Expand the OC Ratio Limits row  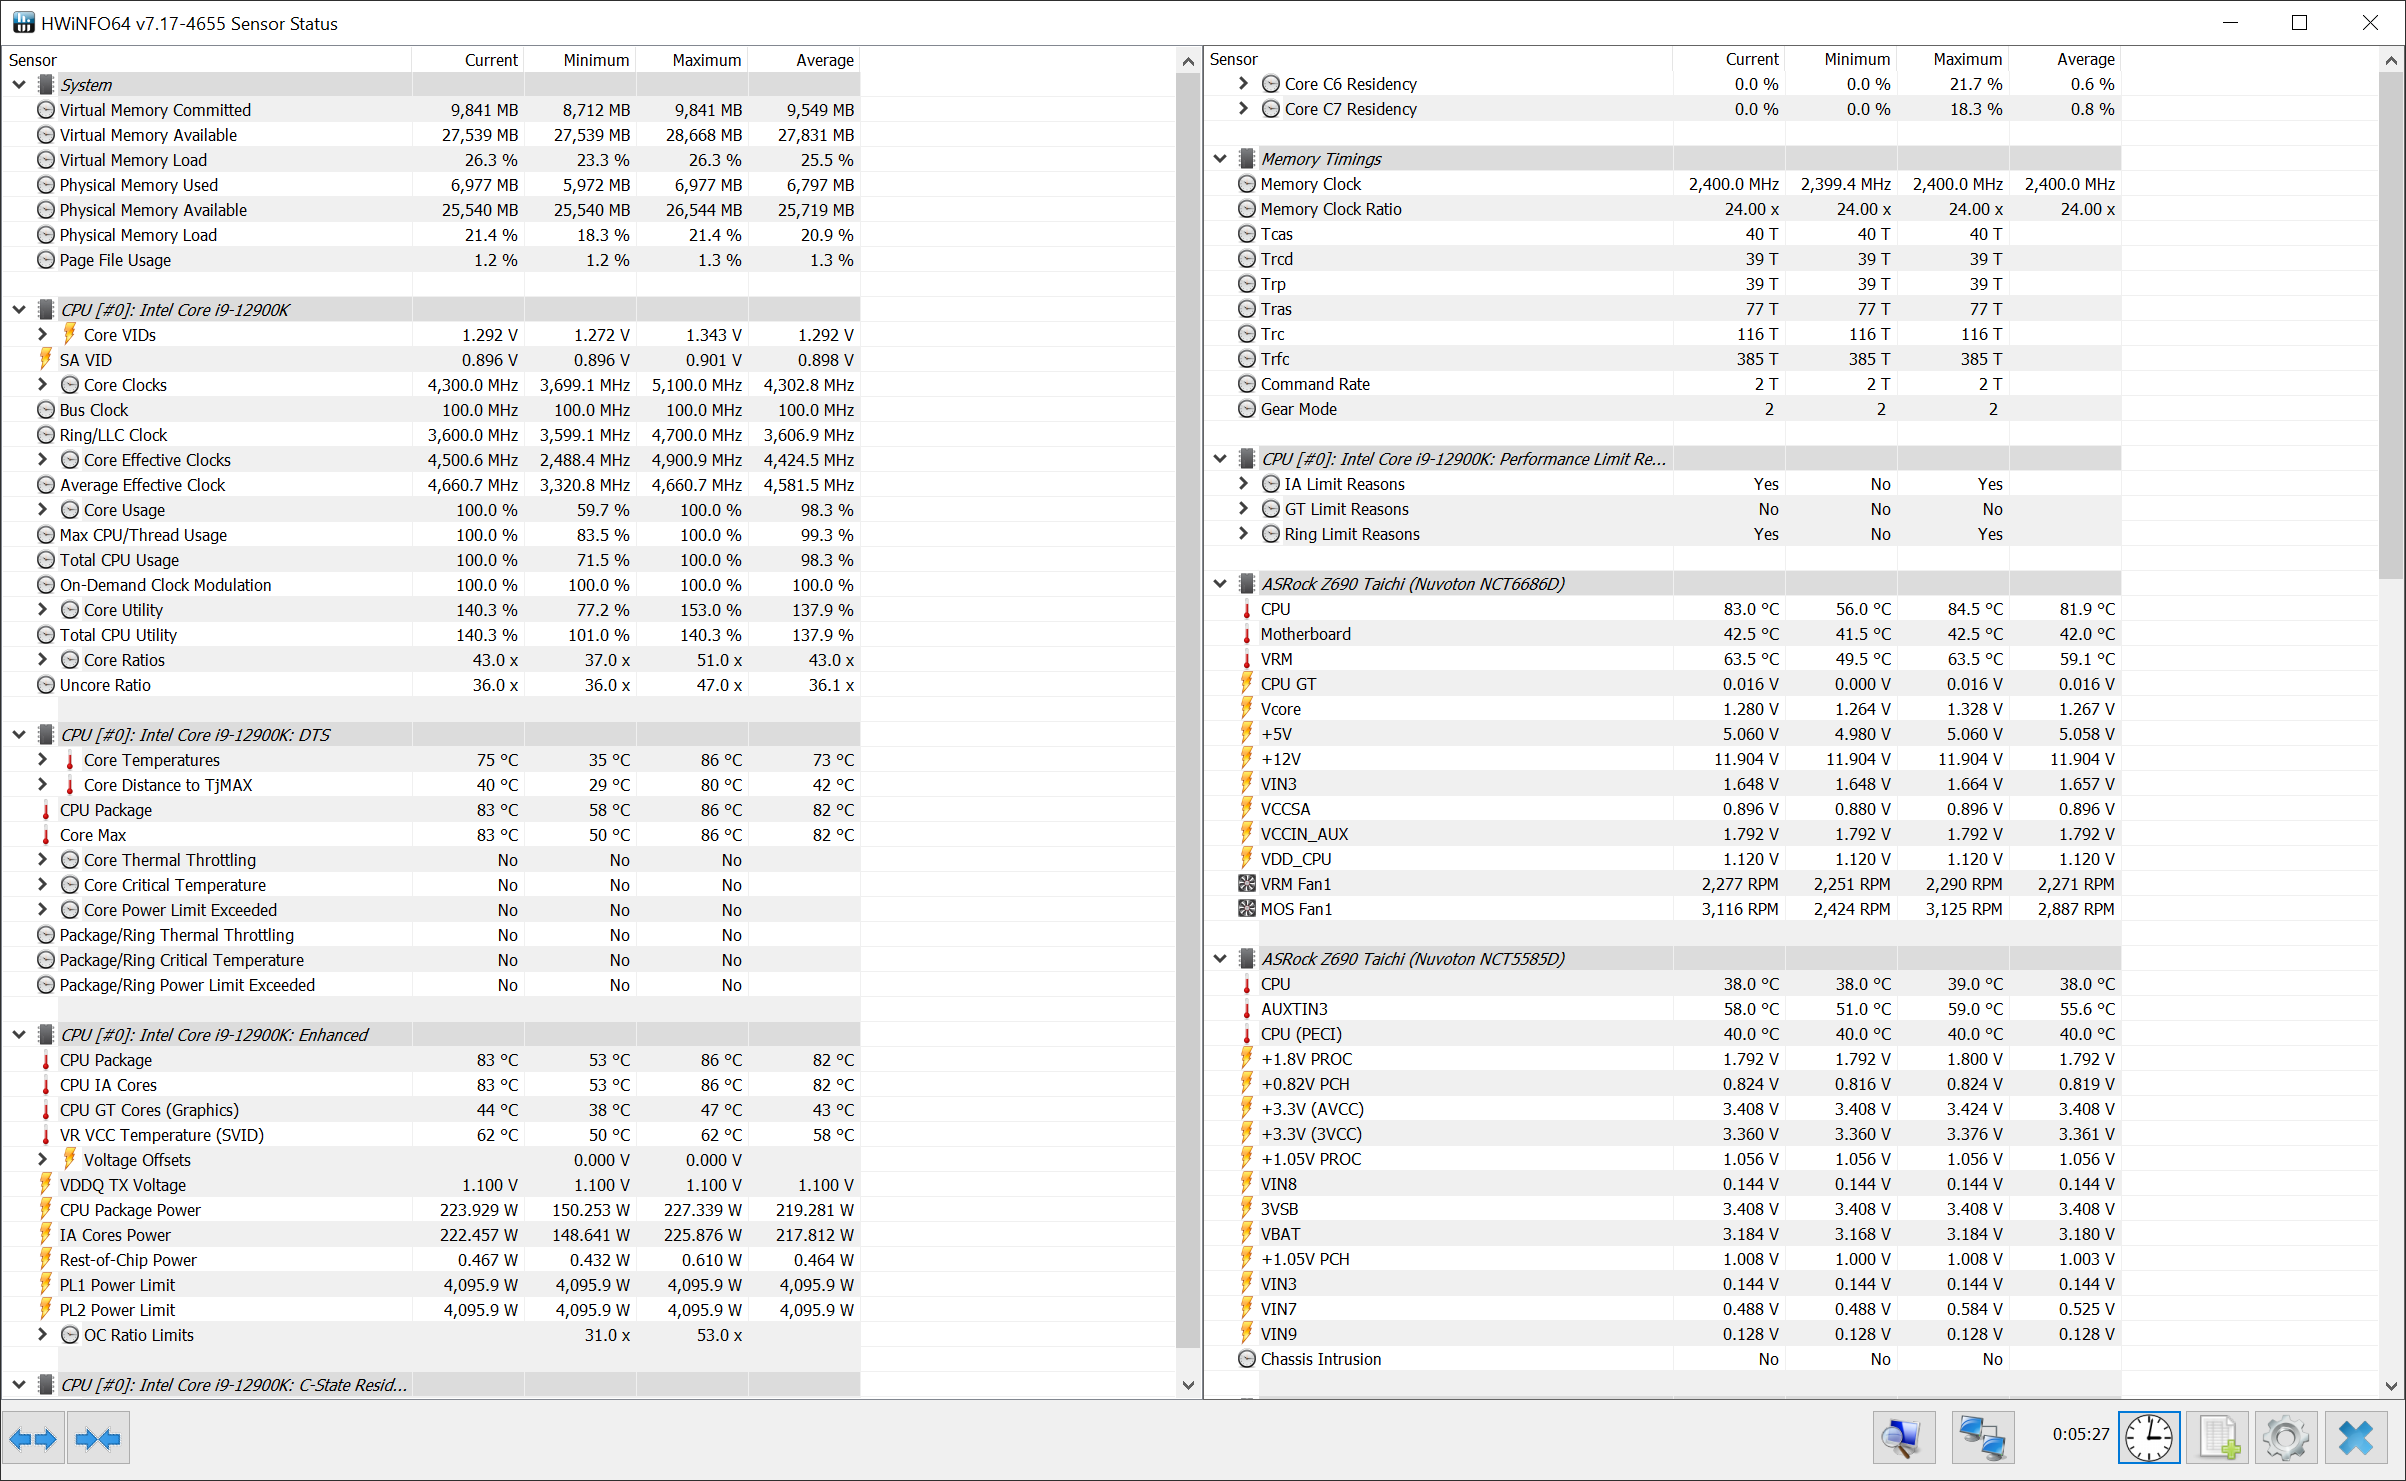tap(42, 1335)
